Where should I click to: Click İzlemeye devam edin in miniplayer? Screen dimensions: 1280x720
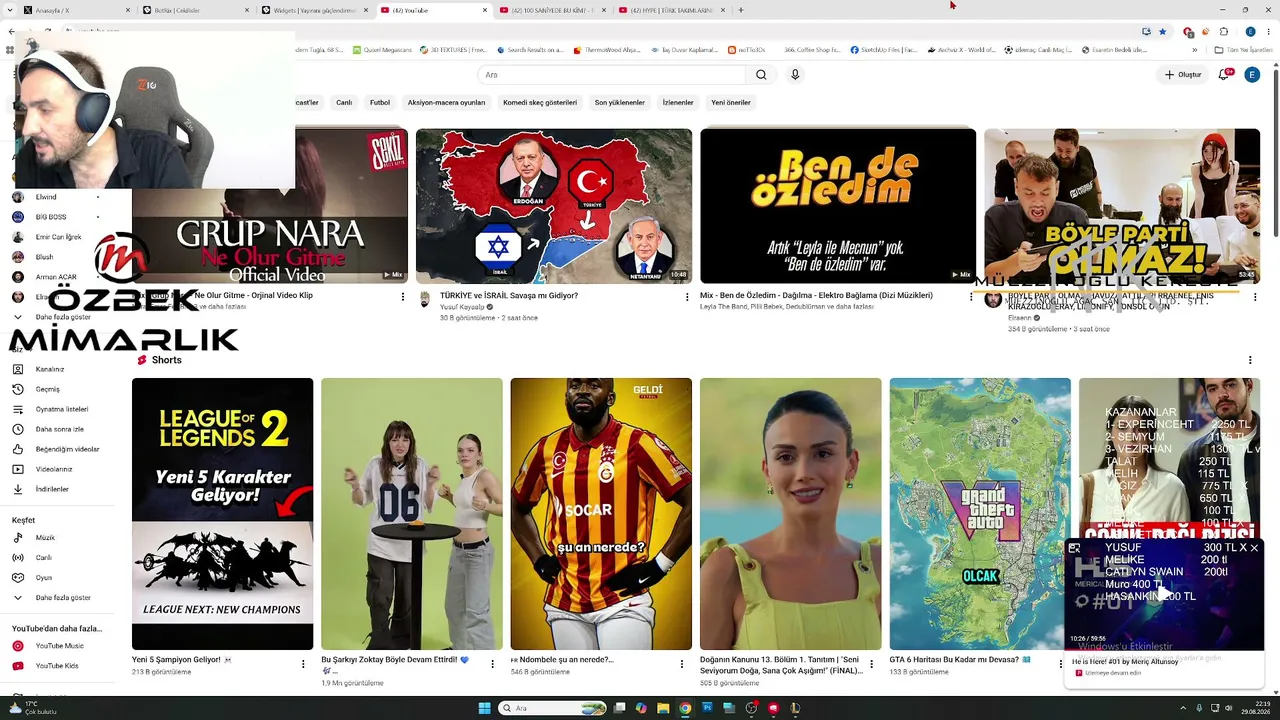click(1110, 673)
